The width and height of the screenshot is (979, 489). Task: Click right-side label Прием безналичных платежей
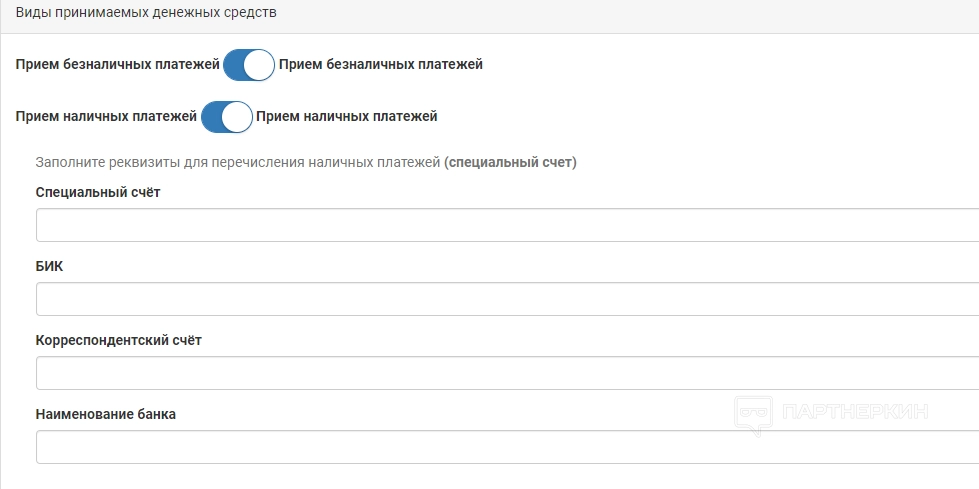coord(381,65)
